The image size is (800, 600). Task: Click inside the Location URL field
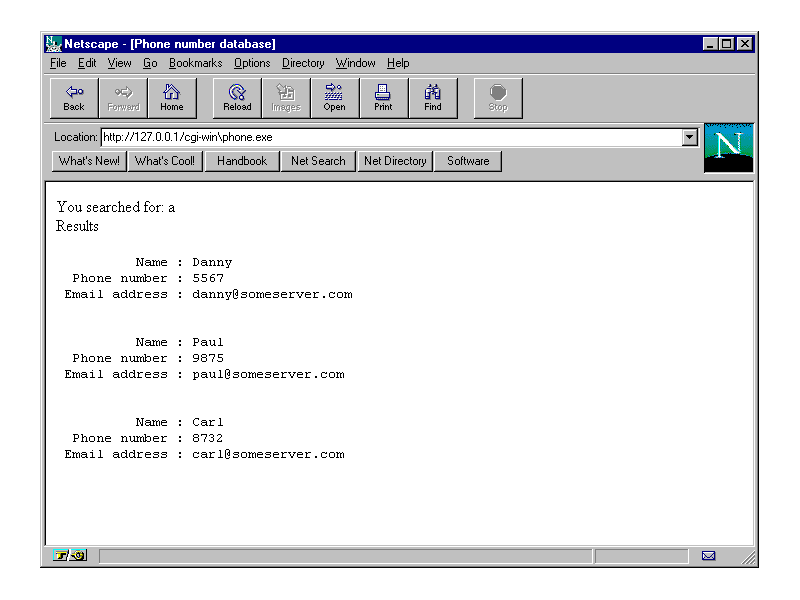tap(390, 137)
